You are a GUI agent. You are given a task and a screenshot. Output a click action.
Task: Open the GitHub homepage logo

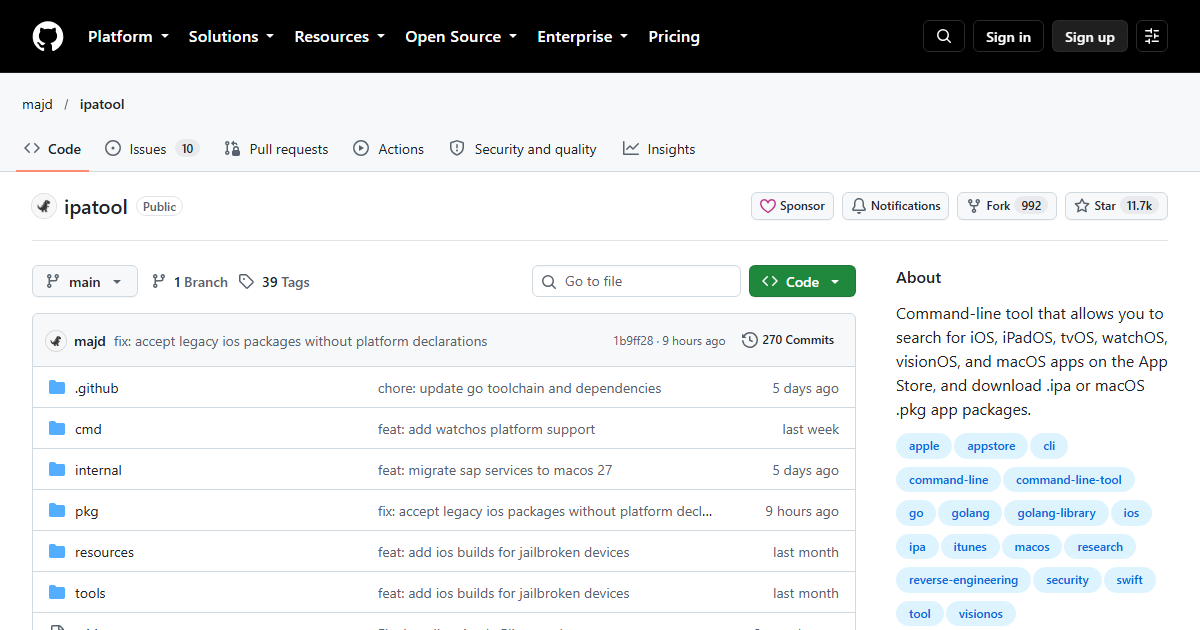point(48,37)
